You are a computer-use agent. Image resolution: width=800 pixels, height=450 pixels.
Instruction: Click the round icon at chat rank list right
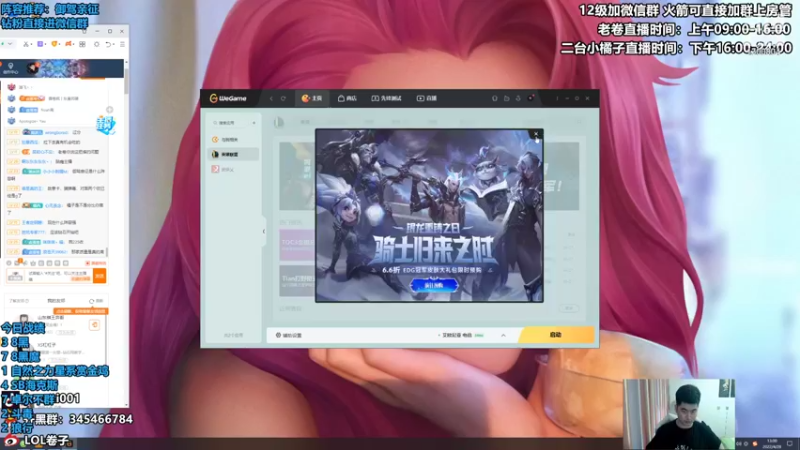[109, 110]
